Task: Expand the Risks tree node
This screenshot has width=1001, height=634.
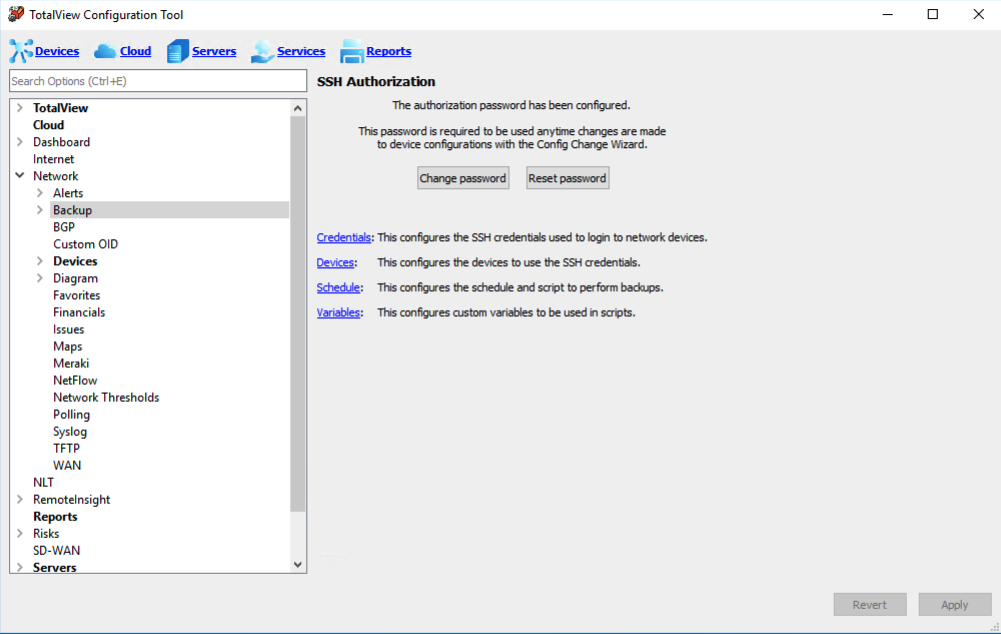Action: pyautogui.click(x=20, y=534)
